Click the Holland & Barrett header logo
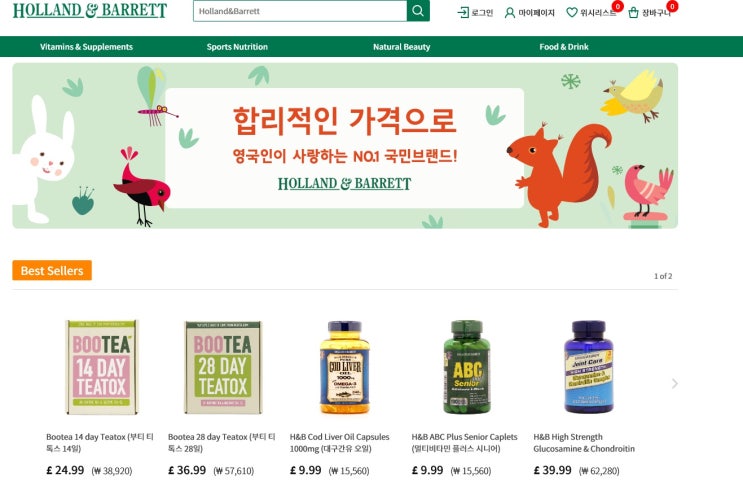 90,10
